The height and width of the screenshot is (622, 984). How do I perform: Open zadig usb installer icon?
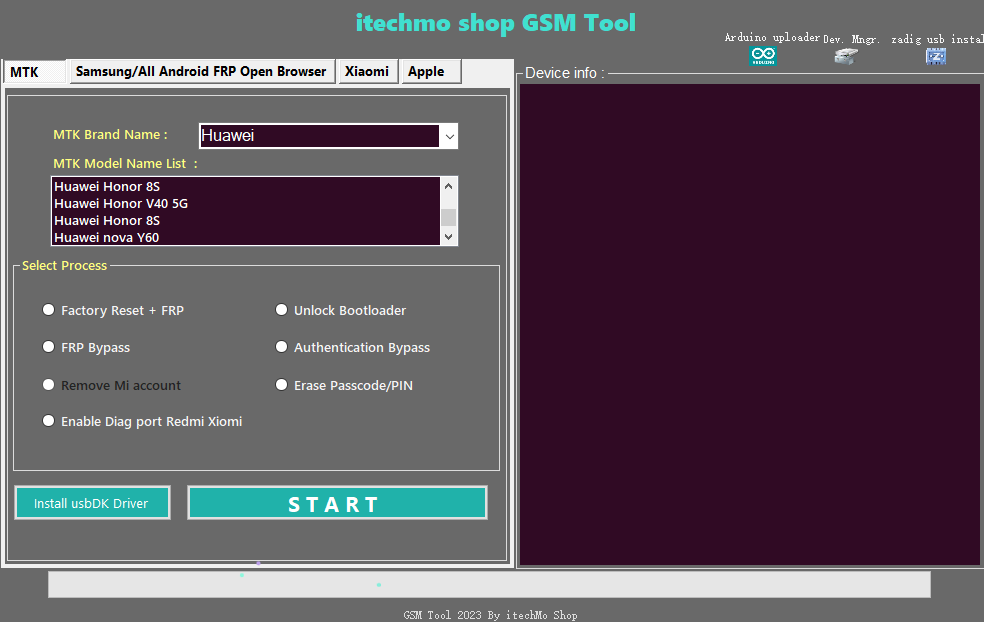tap(936, 56)
